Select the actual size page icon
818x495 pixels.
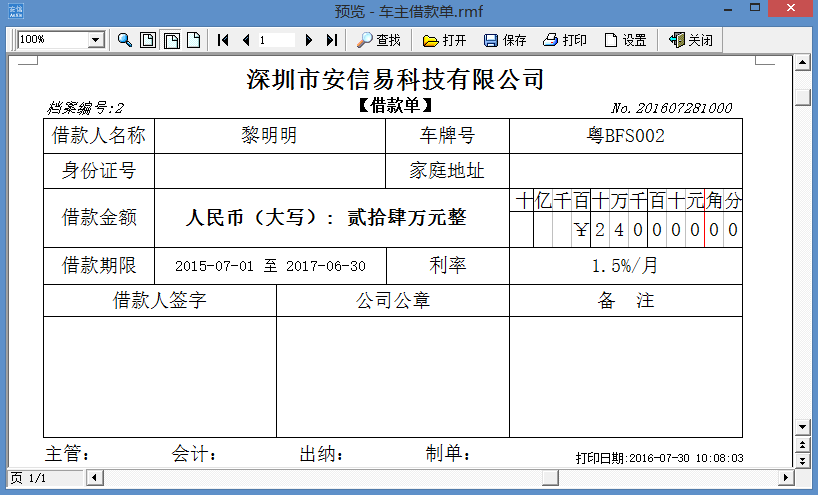click(194, 40)
